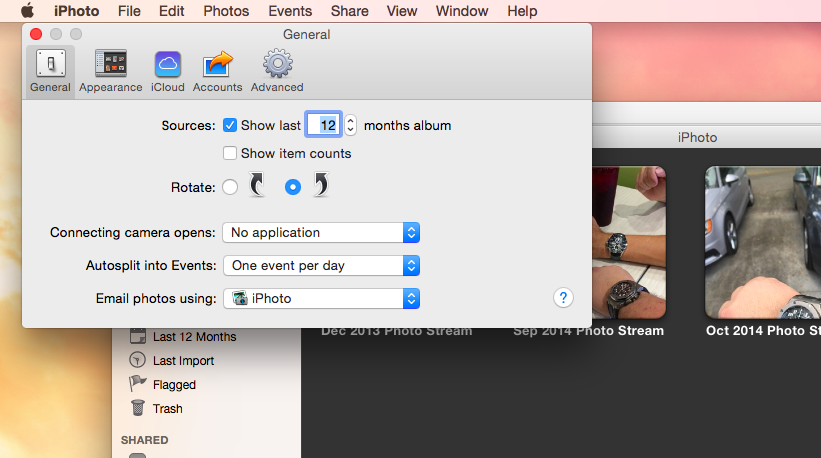
Task: Click the Flagged flag icon
Action: (138, 384)
